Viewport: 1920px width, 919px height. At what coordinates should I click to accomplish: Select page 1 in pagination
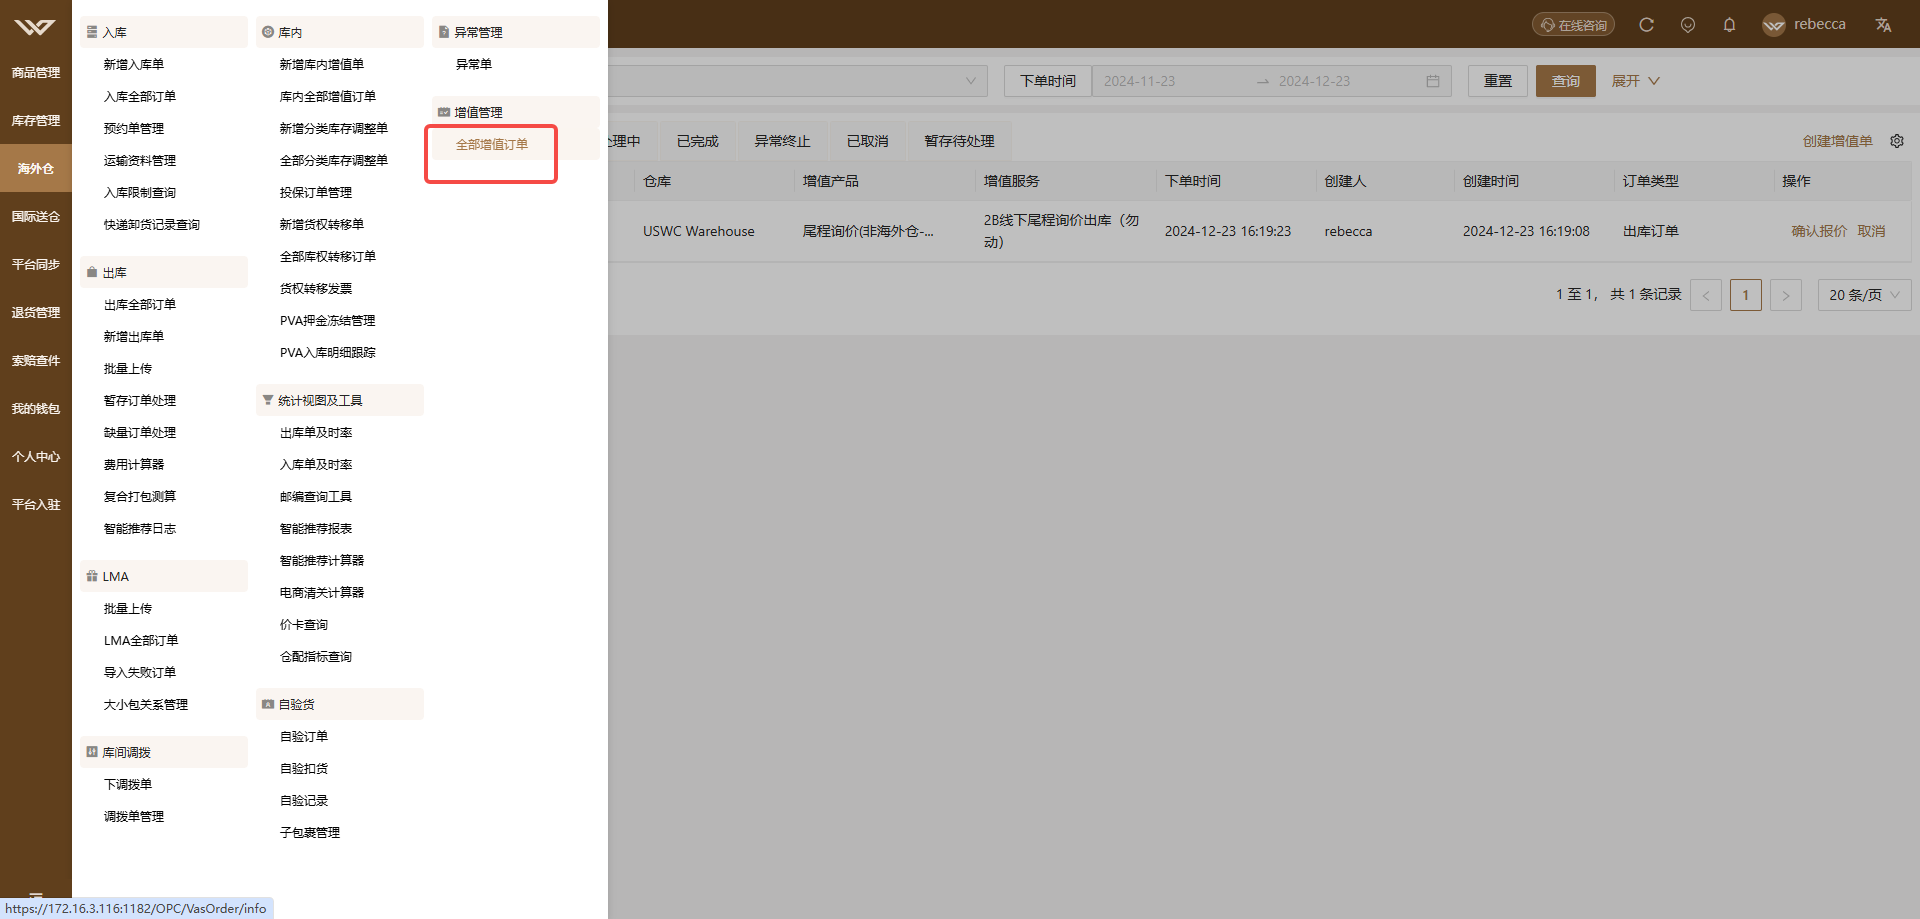(1746, 295)
